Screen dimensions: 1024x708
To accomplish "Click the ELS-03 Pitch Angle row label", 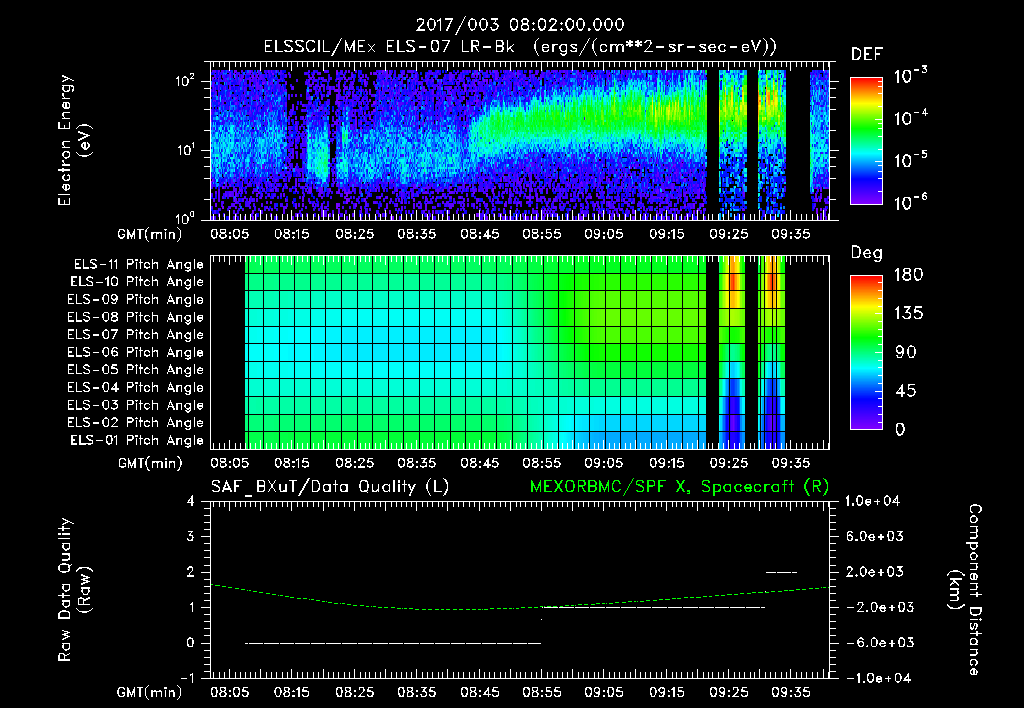I will coord(136,406).
